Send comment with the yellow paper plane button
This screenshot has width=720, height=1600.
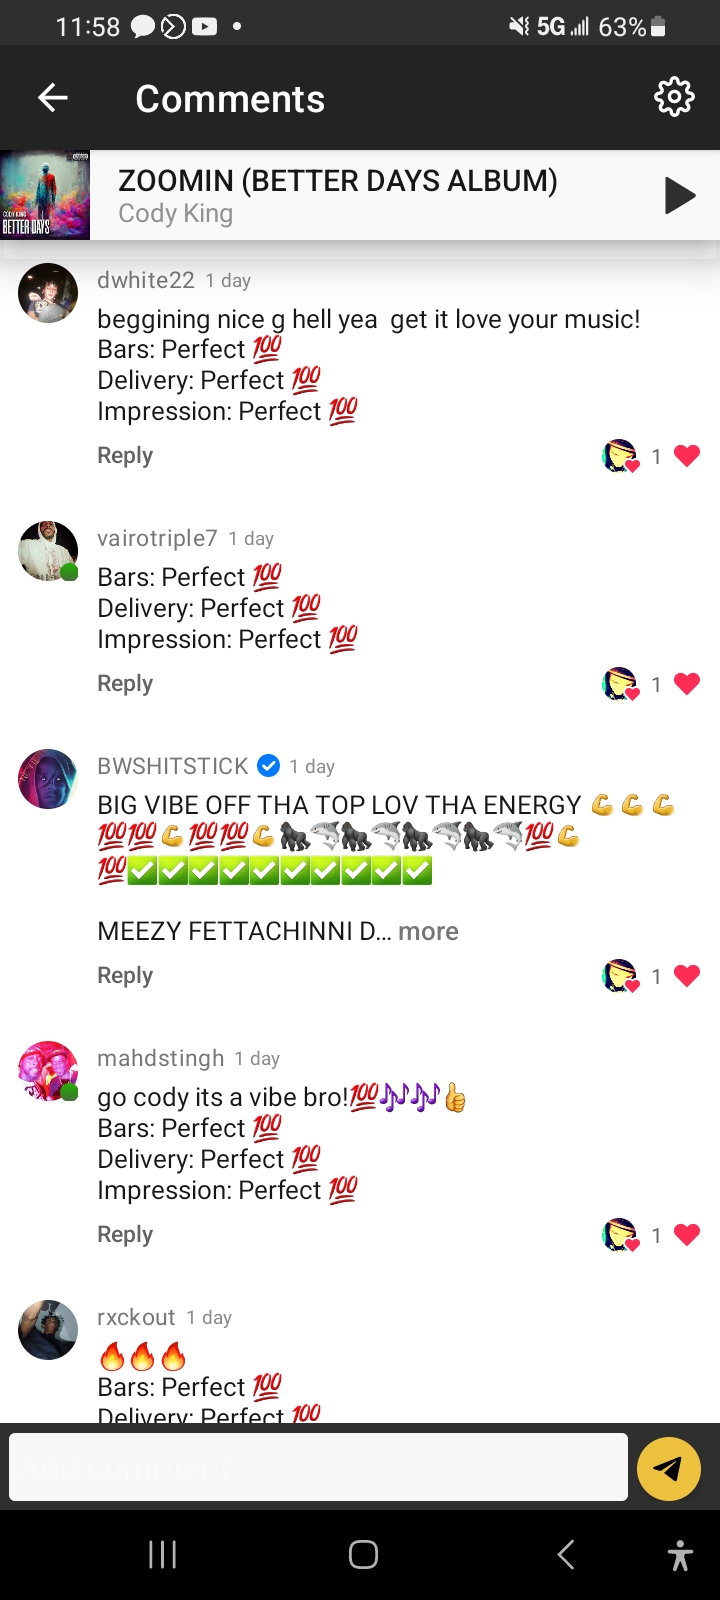click(668, 1468)
